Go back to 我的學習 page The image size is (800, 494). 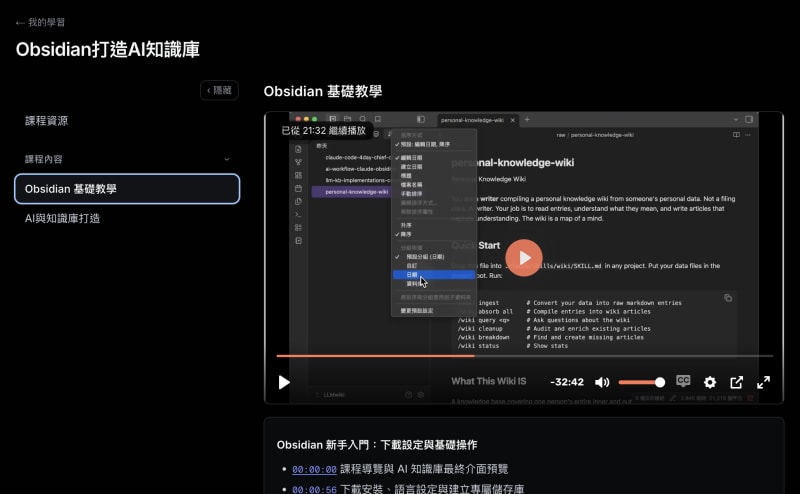(x=40, y=22)
